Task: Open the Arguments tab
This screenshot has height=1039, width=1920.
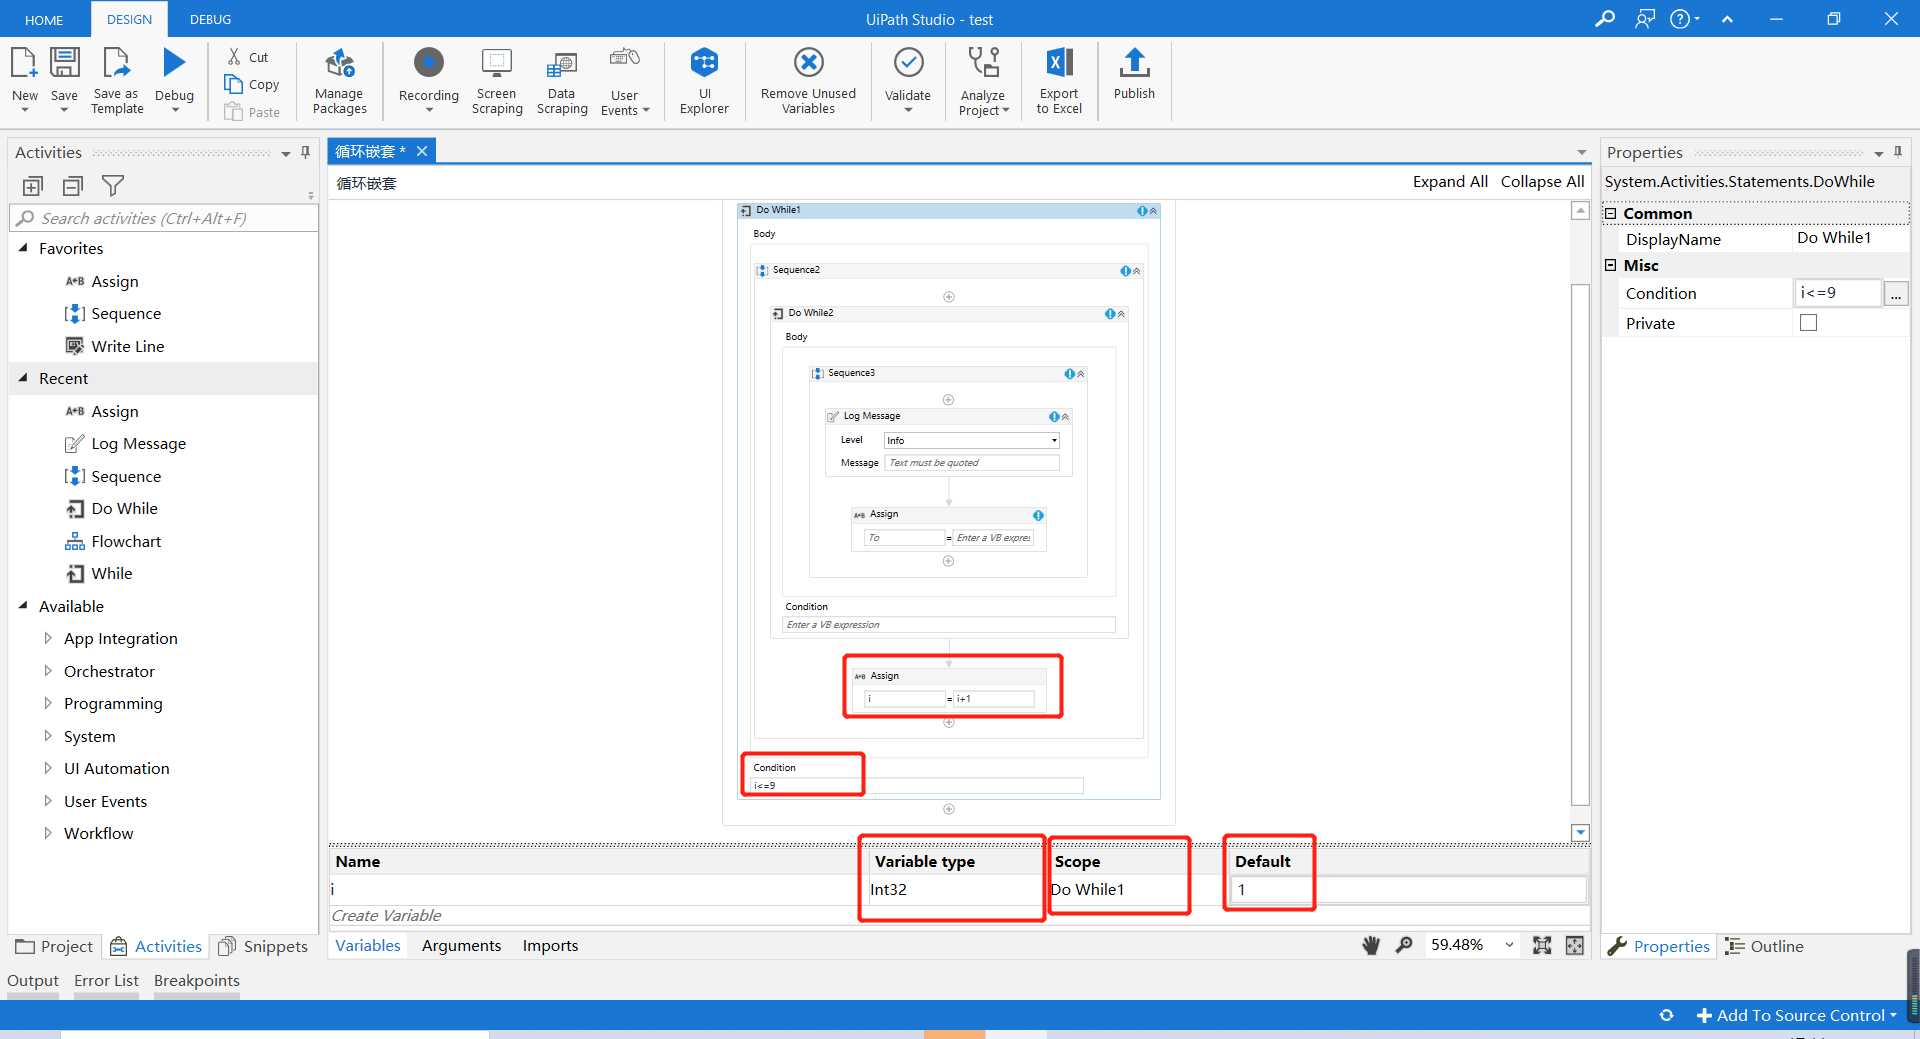Action: (461, 945)
